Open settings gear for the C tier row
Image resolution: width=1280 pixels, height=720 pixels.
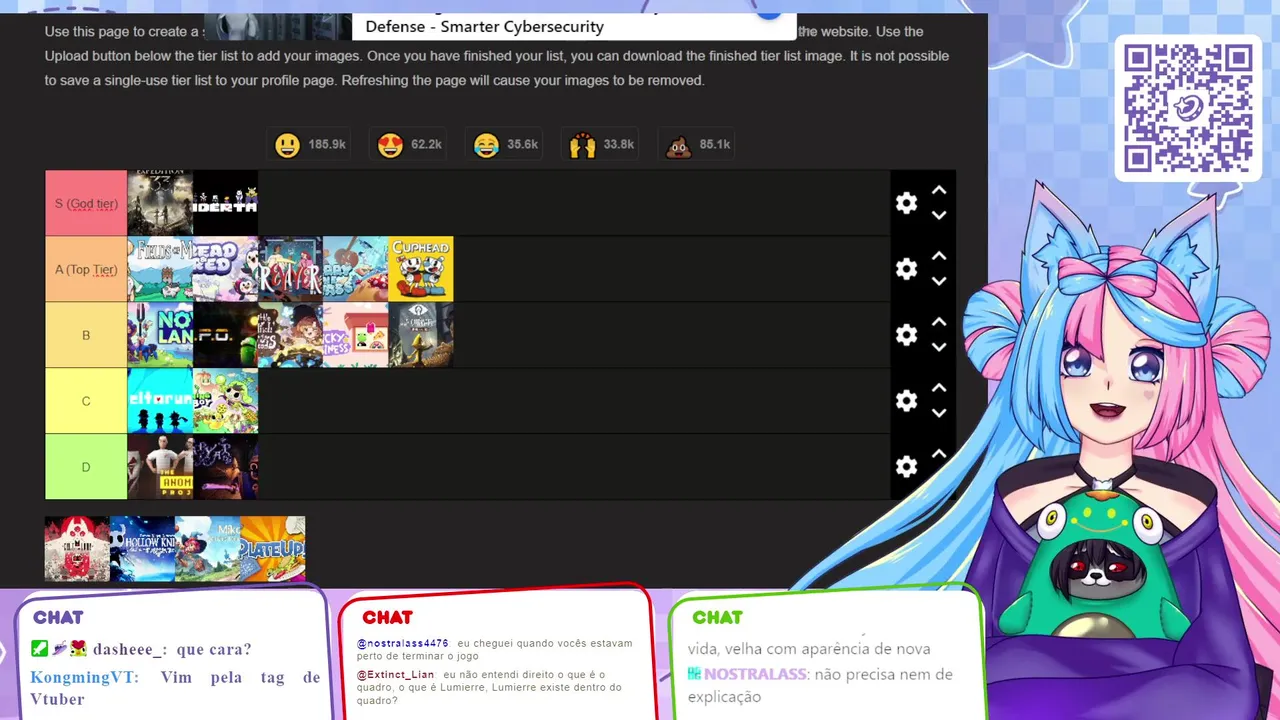coord(906,401)
